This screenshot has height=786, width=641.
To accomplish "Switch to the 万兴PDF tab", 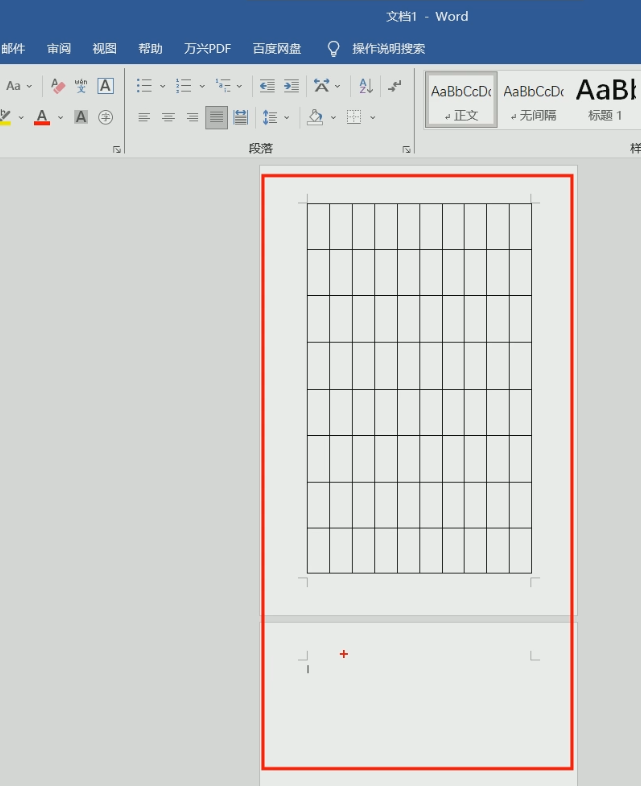I will (x=207, y=49).
